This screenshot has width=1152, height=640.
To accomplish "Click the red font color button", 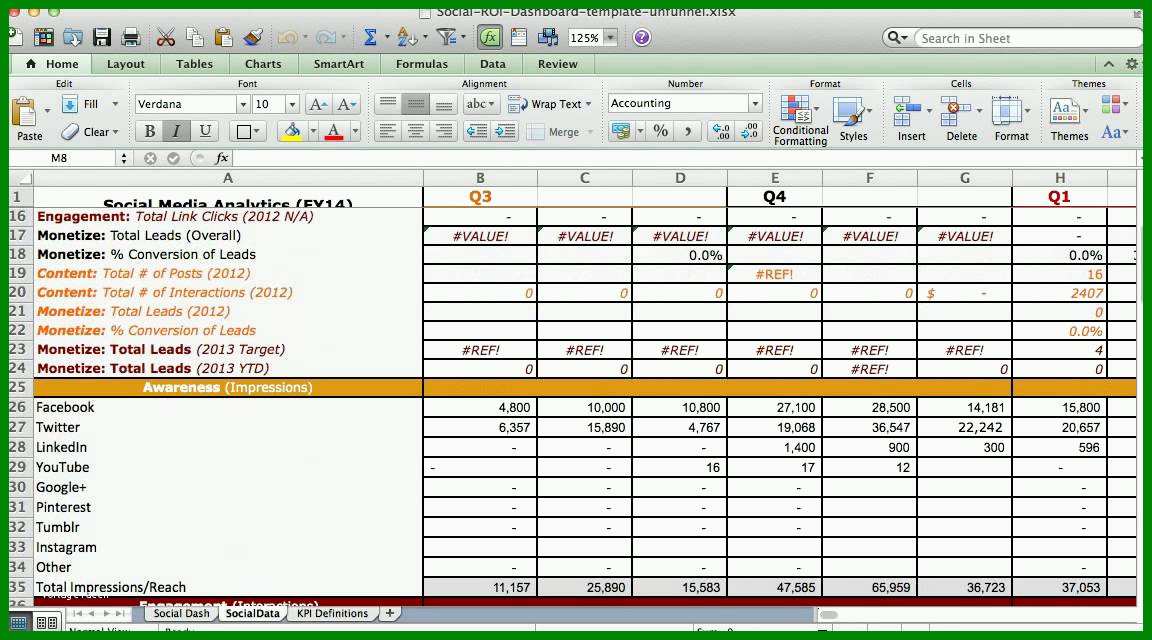I will pos(334,132).
